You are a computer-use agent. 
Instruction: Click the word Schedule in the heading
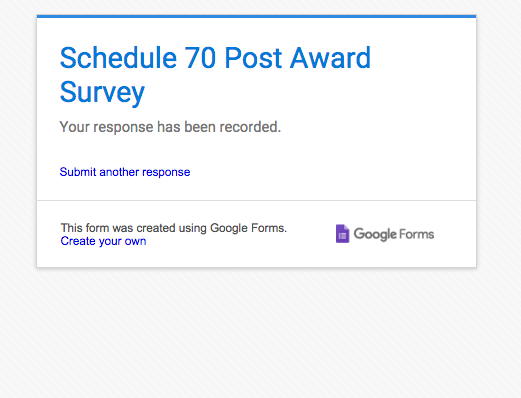coord(118,58)
